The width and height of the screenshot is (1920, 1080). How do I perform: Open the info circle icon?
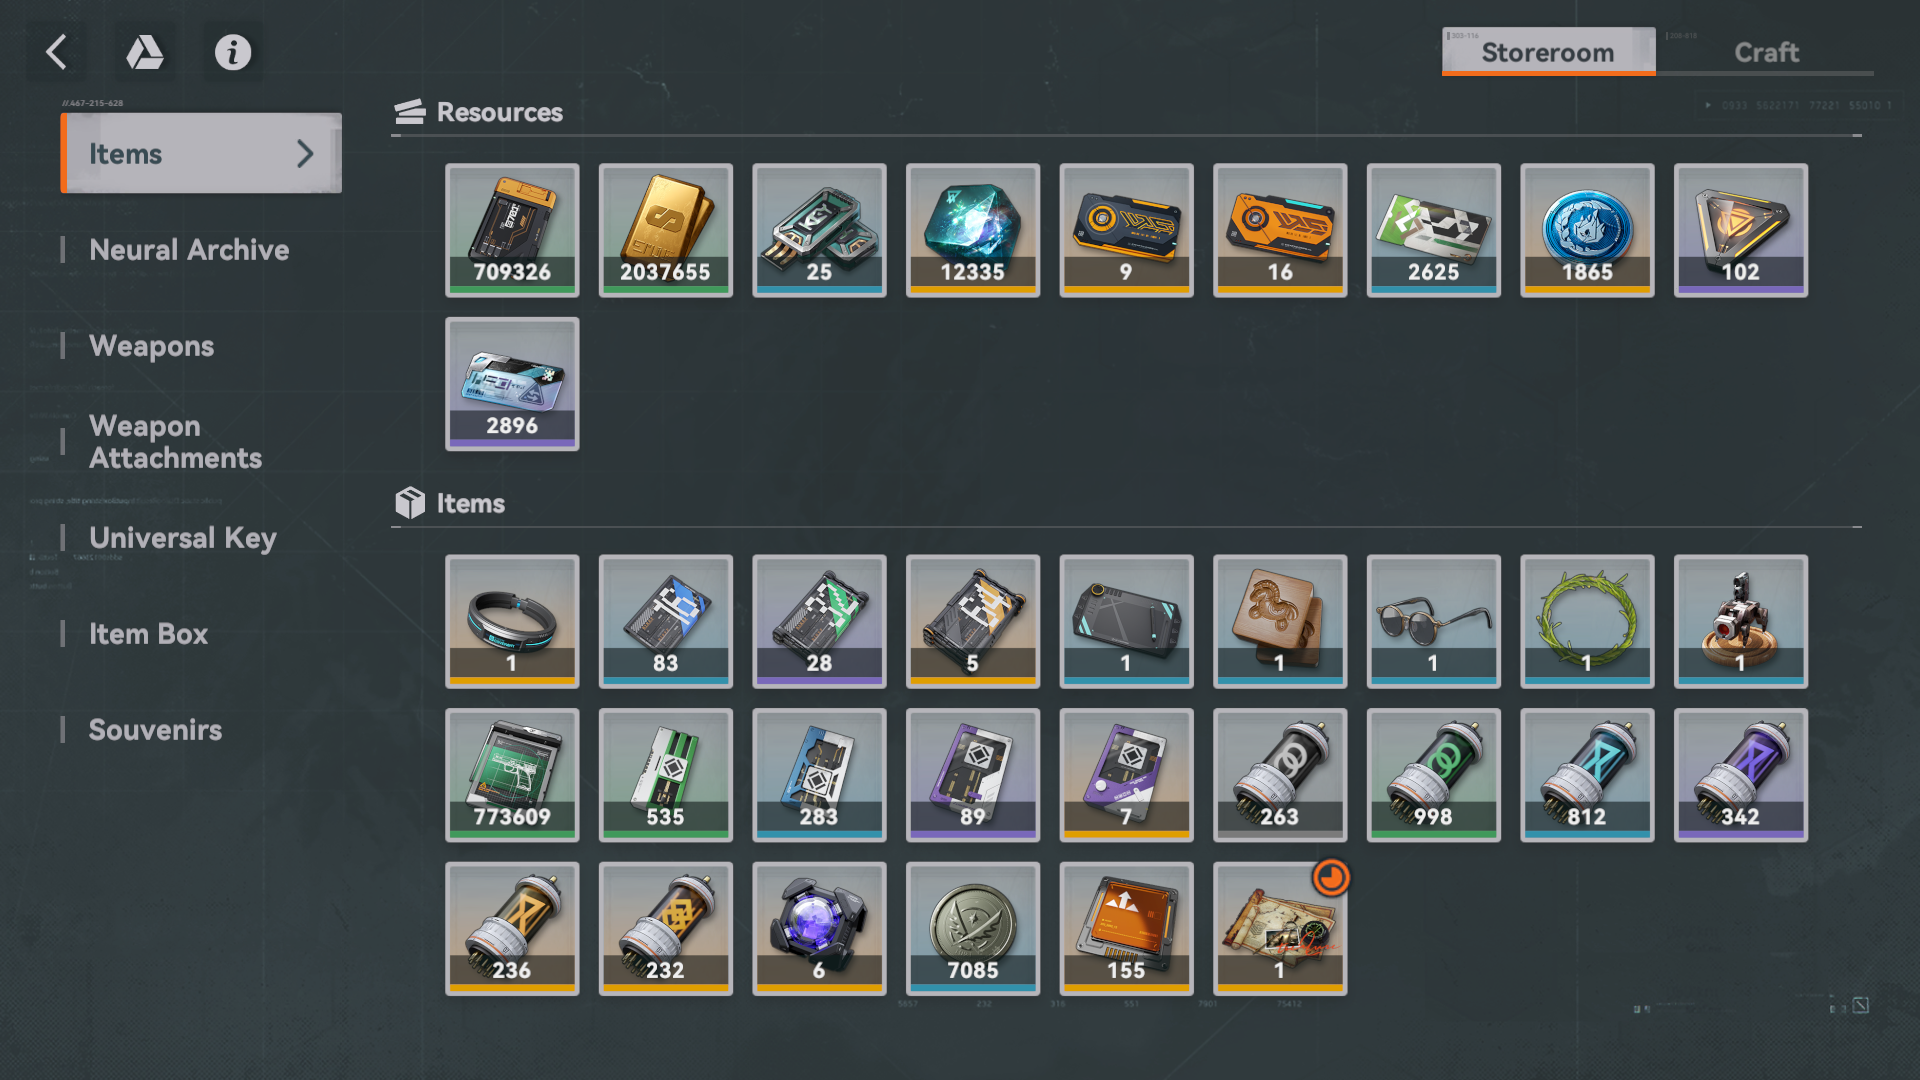233,52
